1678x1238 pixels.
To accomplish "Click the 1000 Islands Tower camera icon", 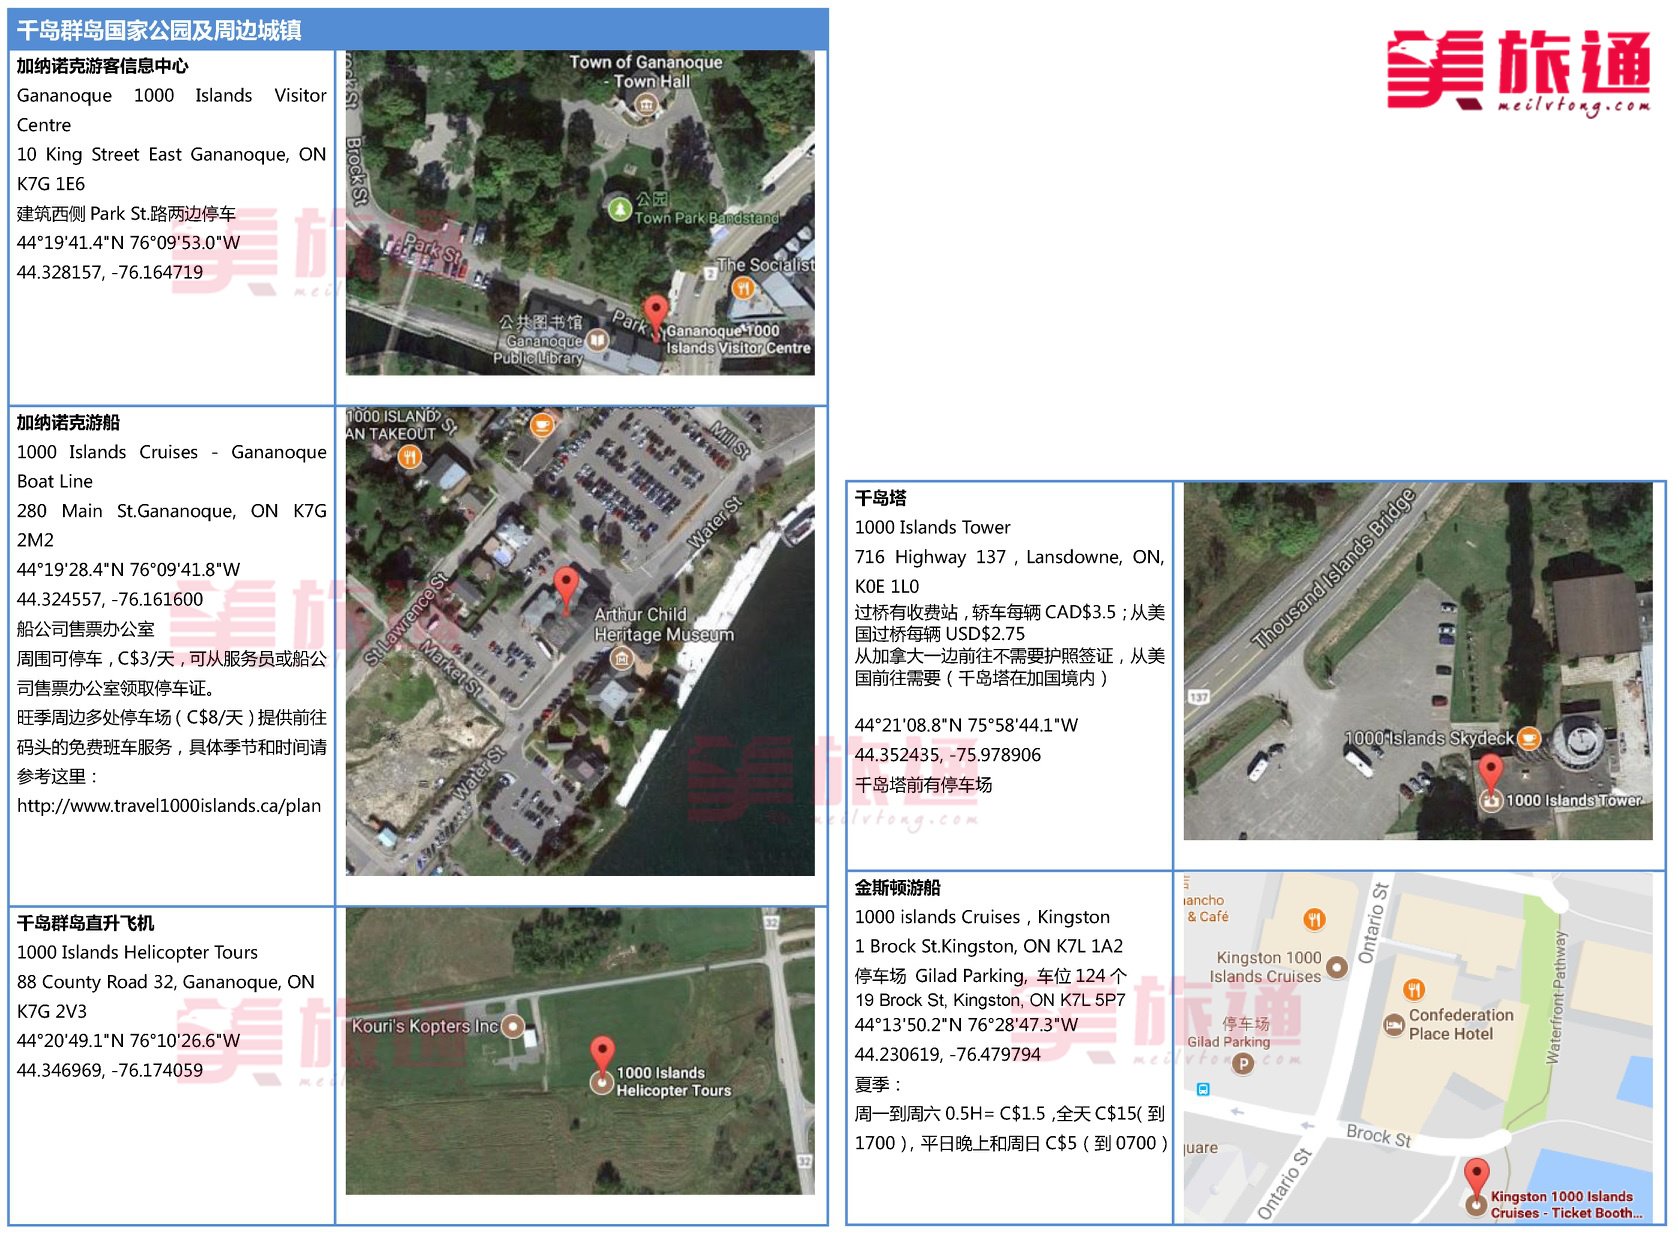I will click(x=1491, y=800).
